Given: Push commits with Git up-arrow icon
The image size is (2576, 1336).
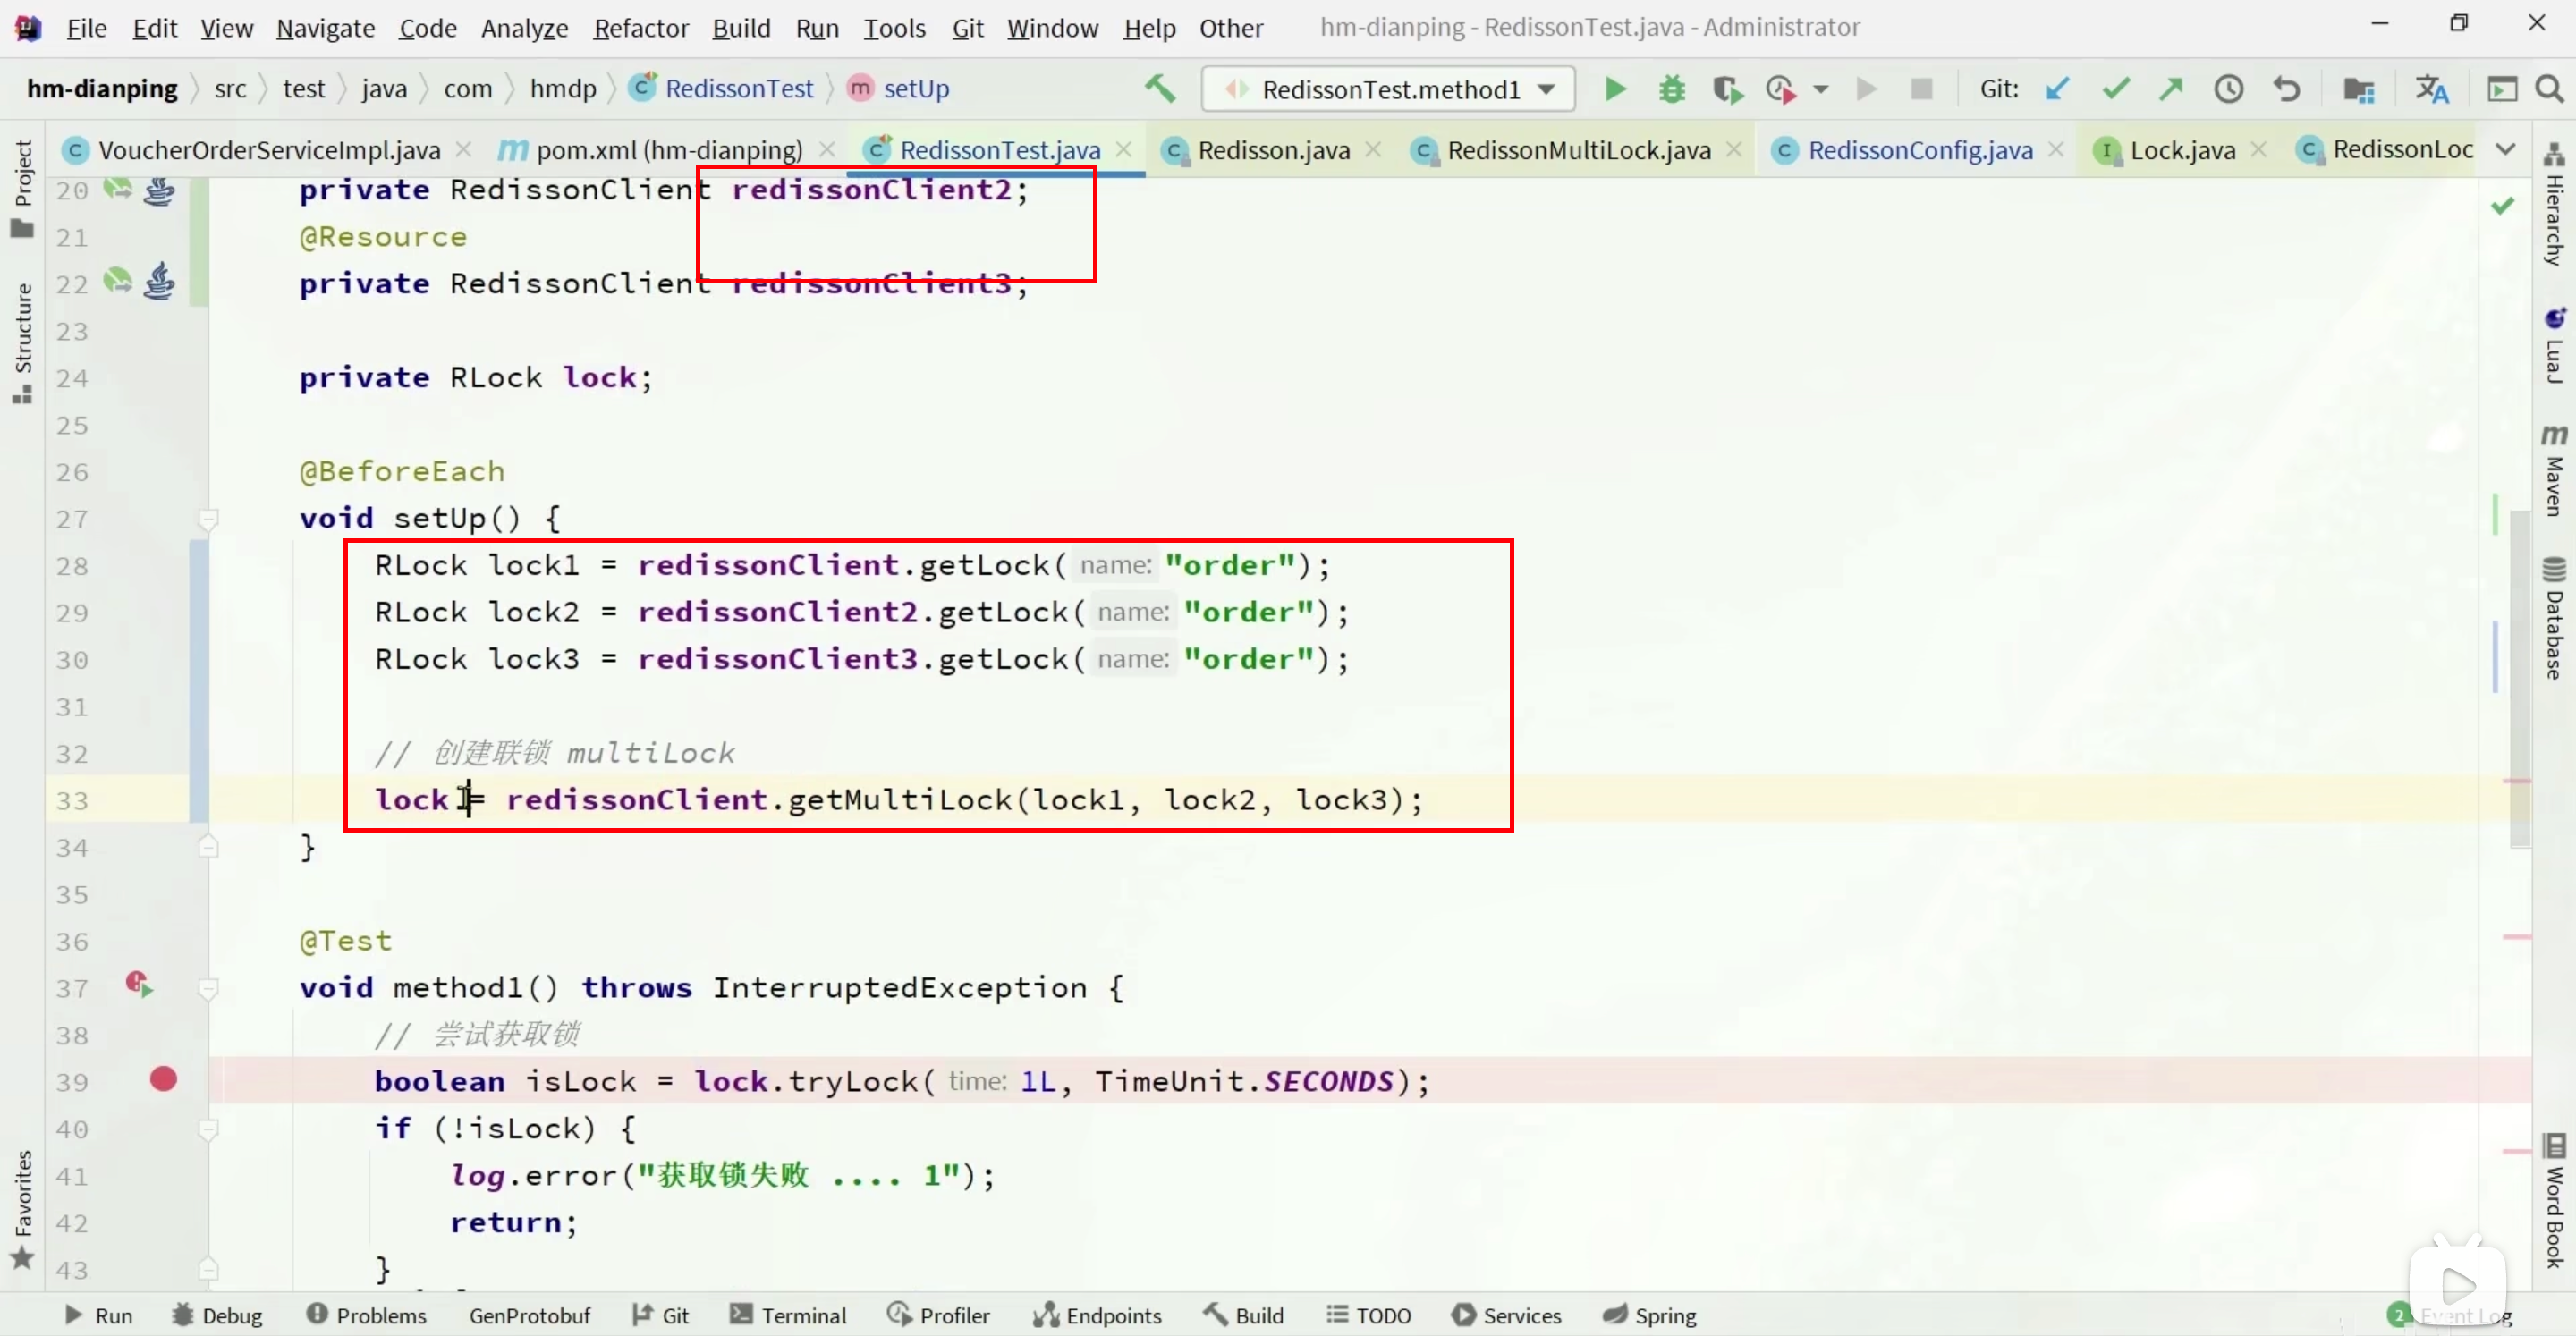Looking at the screenshot, I should tap(2171, 89).
